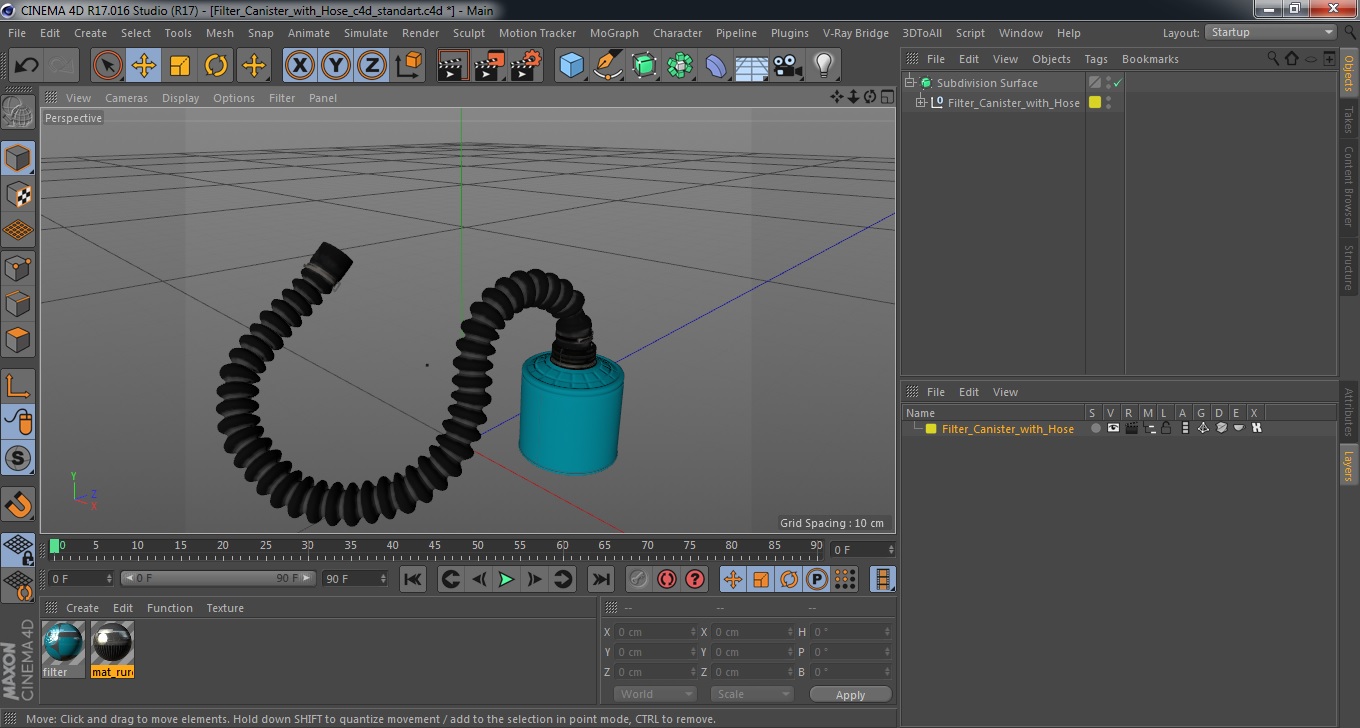Open the World coordinate dropdown
The image size is (1360, 728).
tap(656, 694)
